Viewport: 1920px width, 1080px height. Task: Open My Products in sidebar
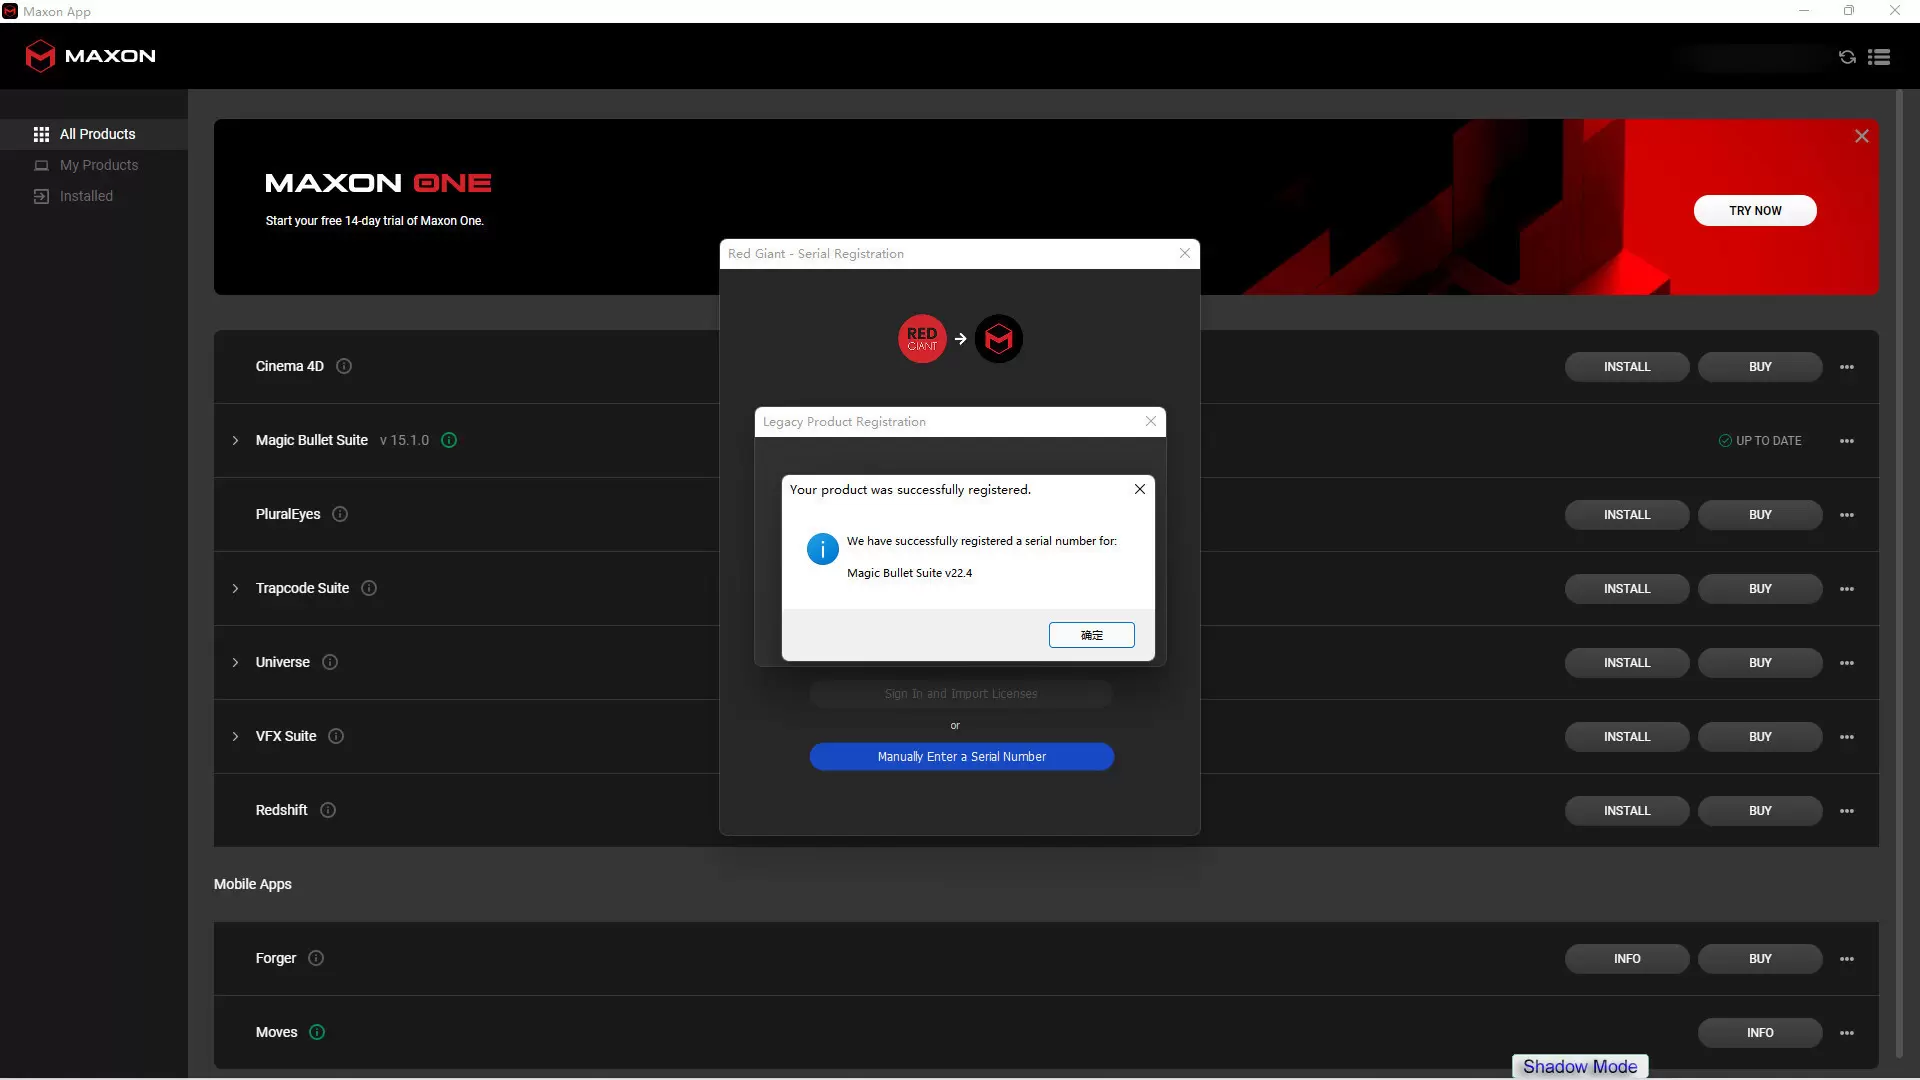click(x=94, y=165)
